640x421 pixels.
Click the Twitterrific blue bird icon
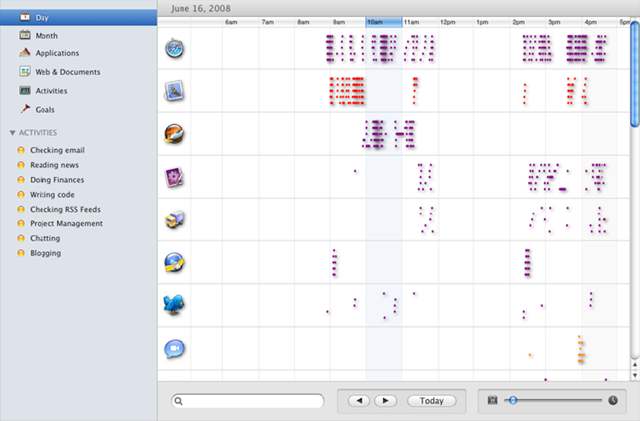pos(174,305)
